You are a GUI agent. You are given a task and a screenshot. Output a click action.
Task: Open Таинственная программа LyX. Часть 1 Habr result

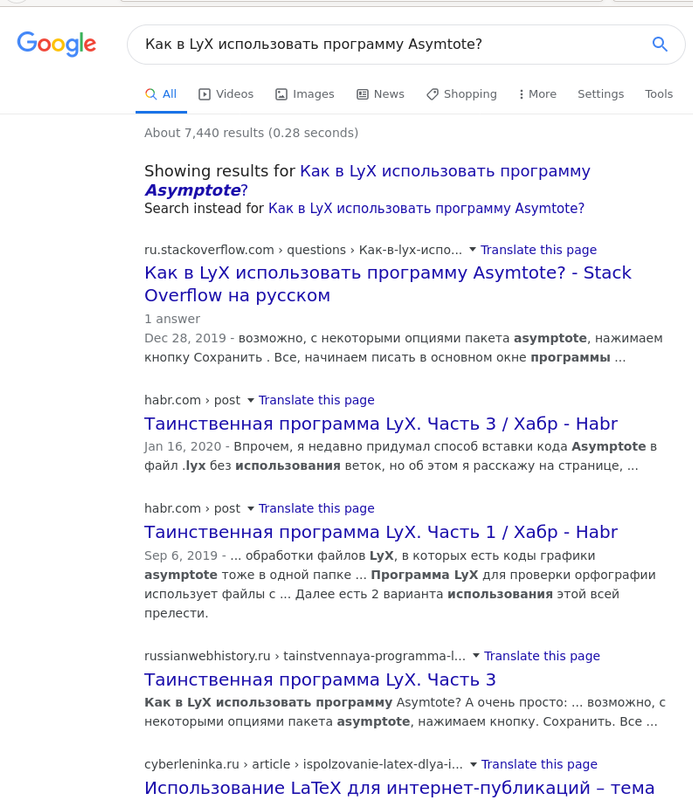pyautogui.click(x=381, y=532)
